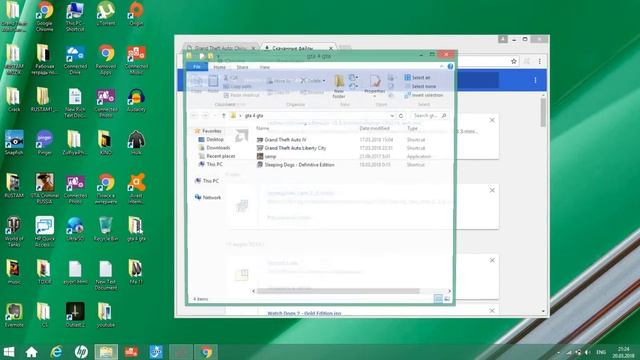Click Invert selection in Explorer ribbon
640x360 pixels.
[424, 95]
